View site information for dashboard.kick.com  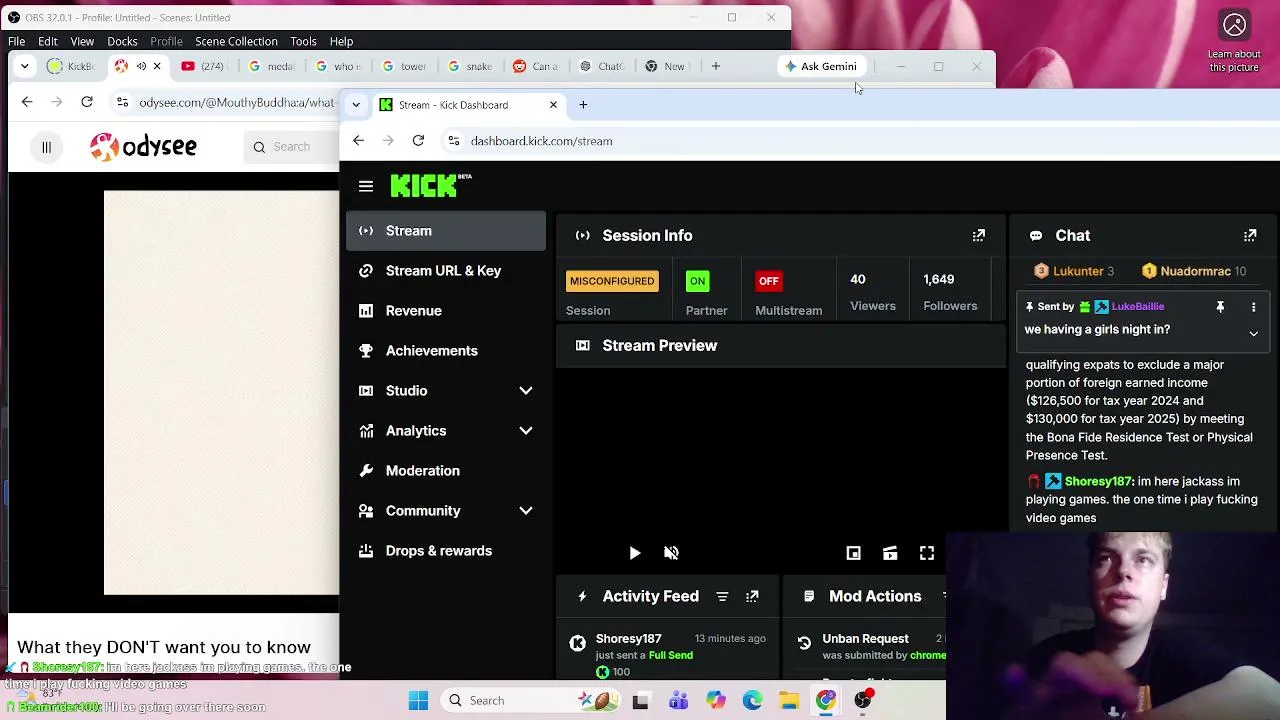click(454, 141)
